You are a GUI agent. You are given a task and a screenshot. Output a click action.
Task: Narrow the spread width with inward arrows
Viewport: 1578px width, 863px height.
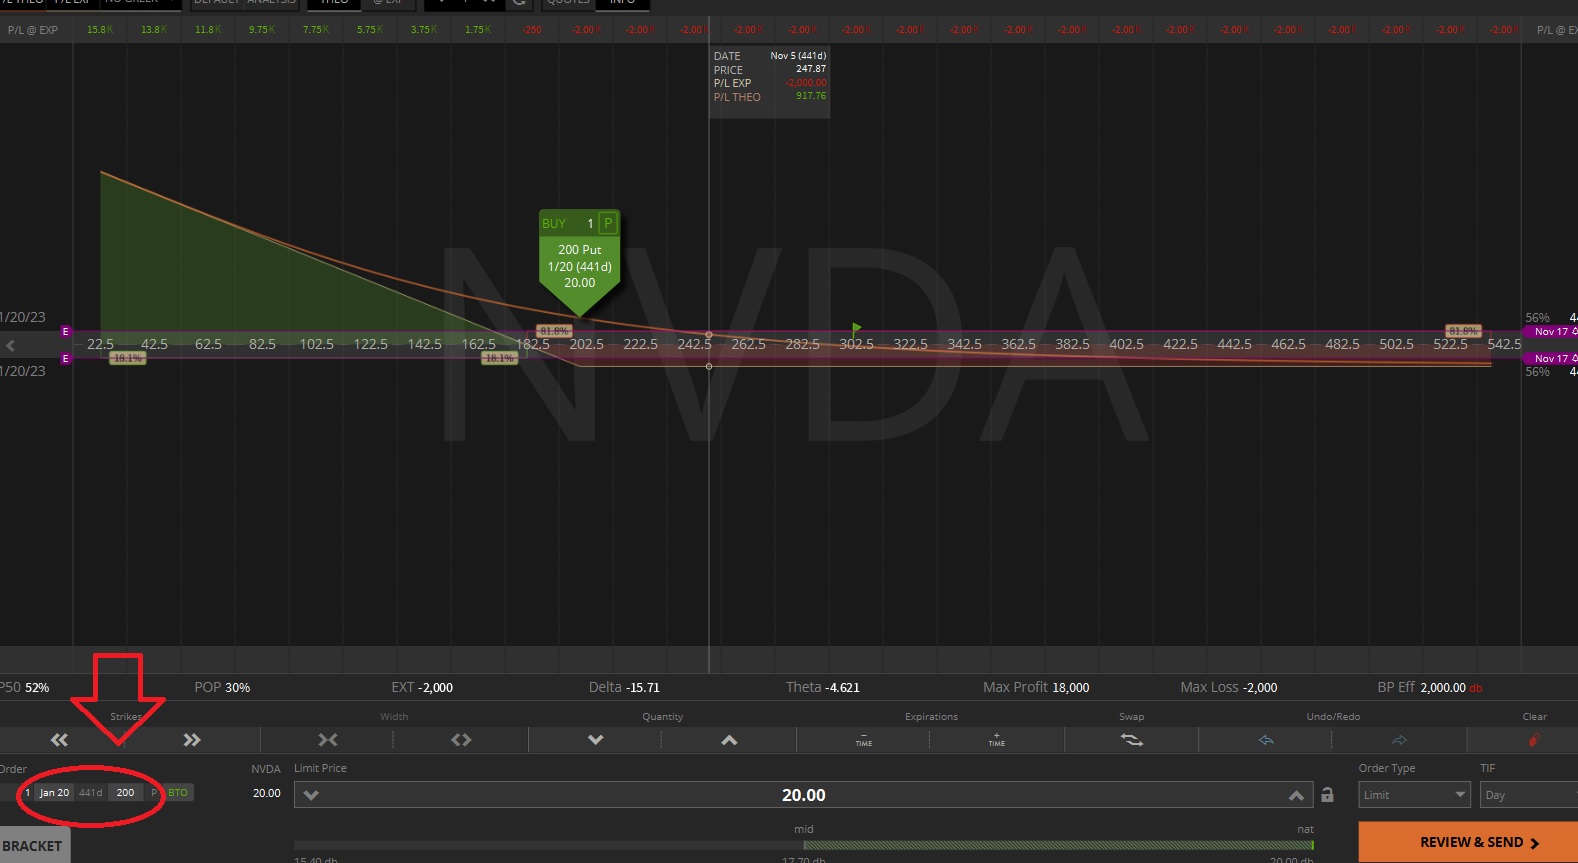(x=328, y=740)
